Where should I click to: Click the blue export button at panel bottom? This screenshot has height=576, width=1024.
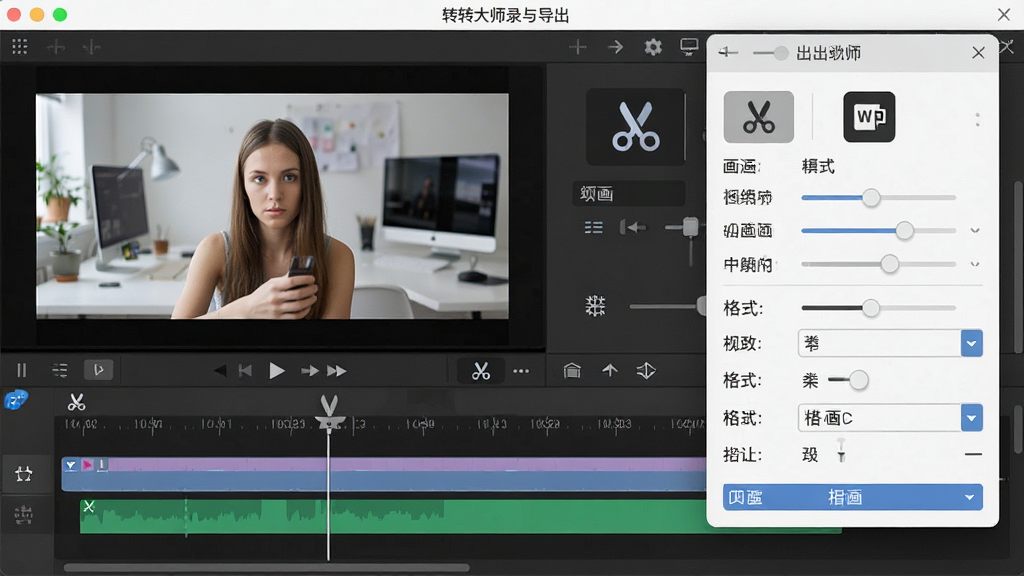pos(852,497)
